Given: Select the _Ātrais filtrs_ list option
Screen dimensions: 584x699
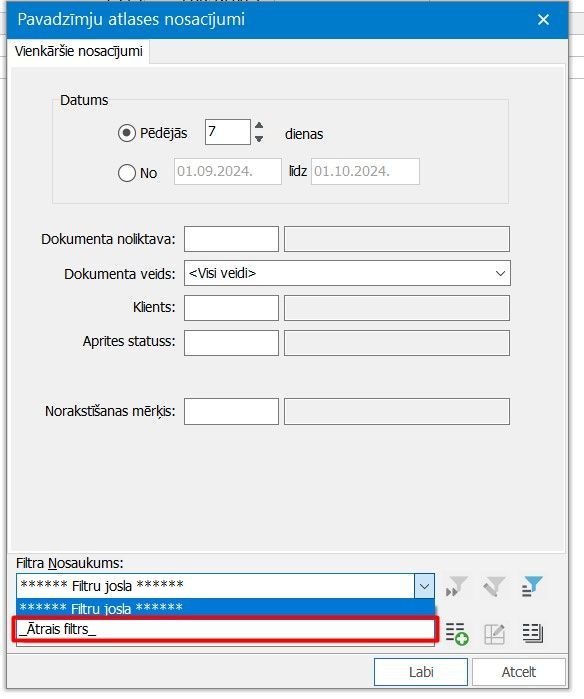Looking at the screenshot, I should tap(226, 629).
